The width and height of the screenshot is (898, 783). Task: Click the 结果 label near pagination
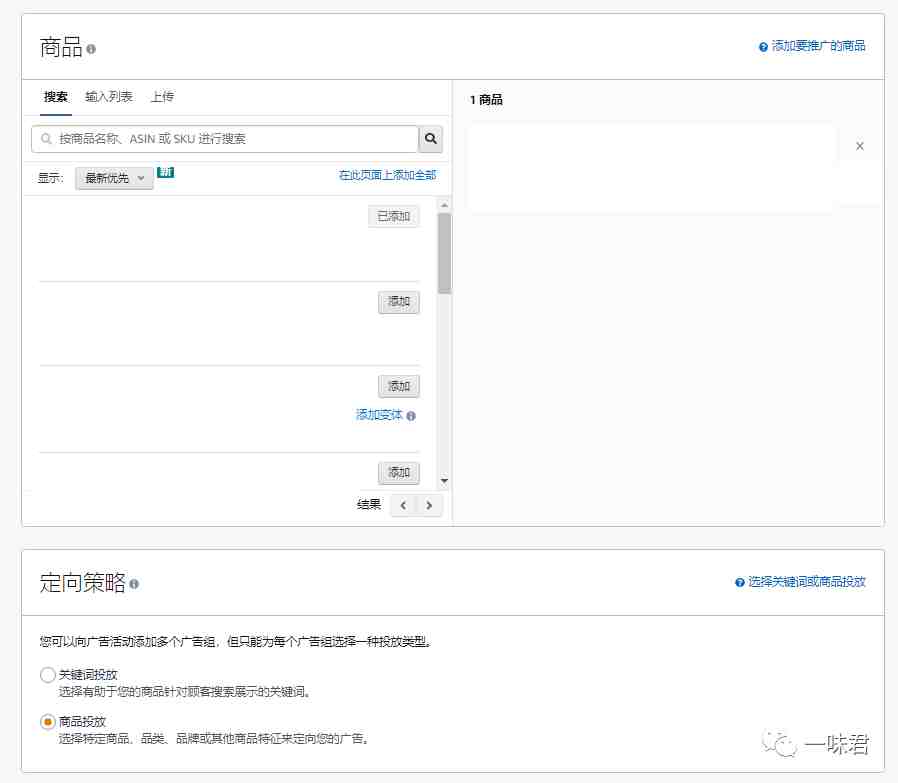[368, 504]
